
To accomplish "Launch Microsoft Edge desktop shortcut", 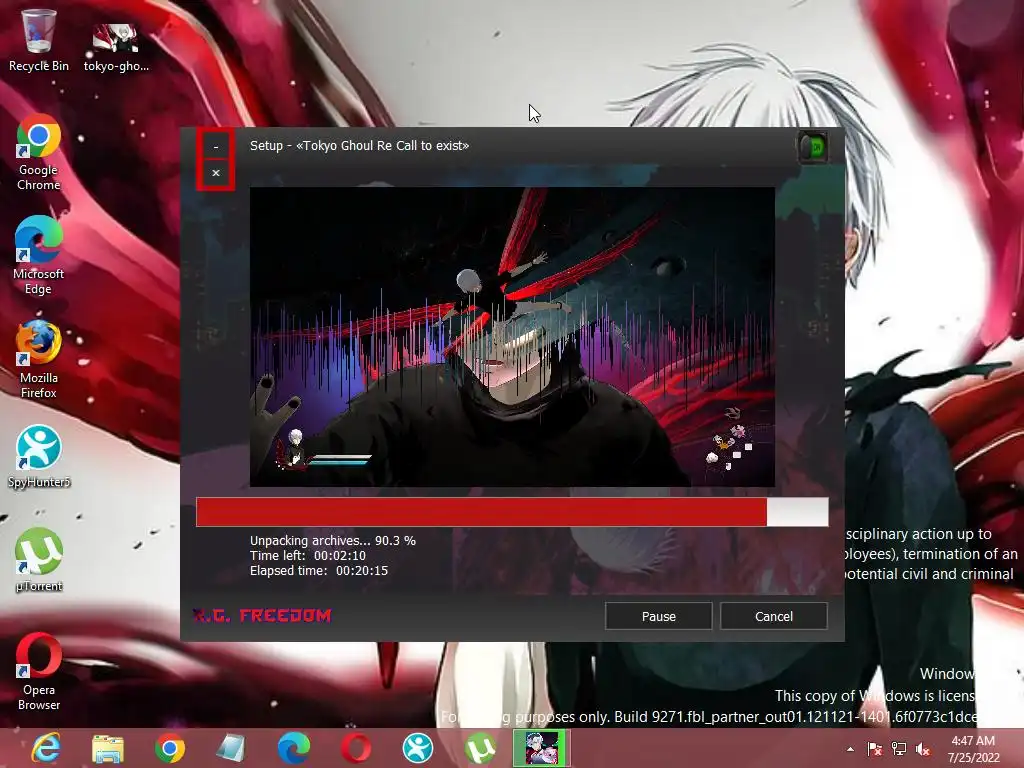I will click(39, 255).
